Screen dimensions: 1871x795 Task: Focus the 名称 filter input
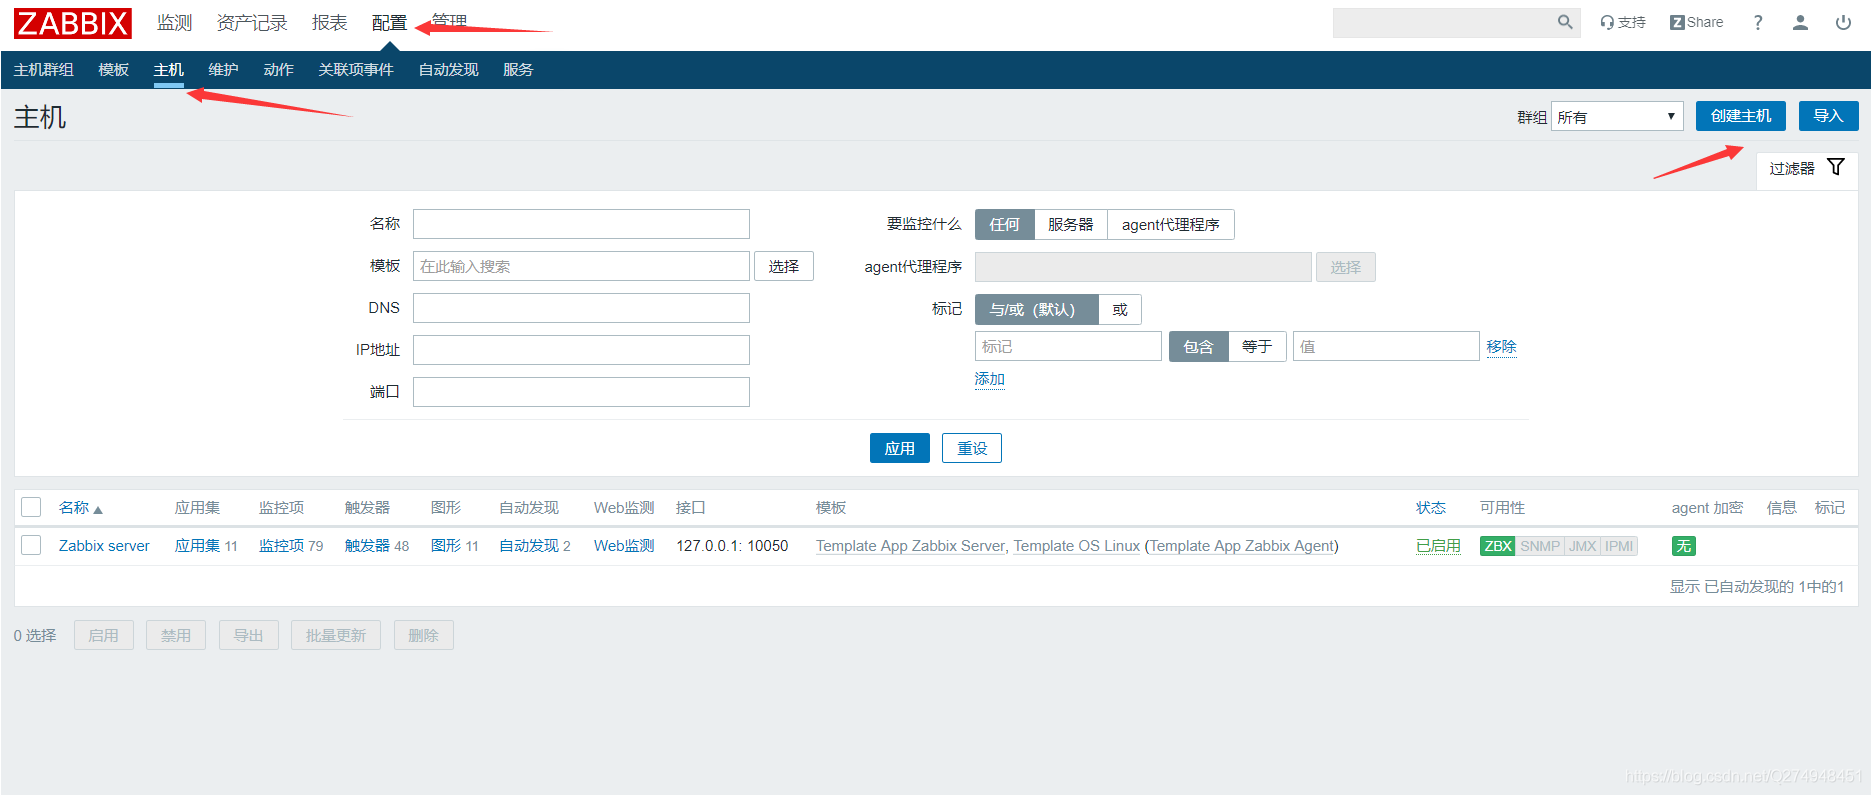point(581,224)
